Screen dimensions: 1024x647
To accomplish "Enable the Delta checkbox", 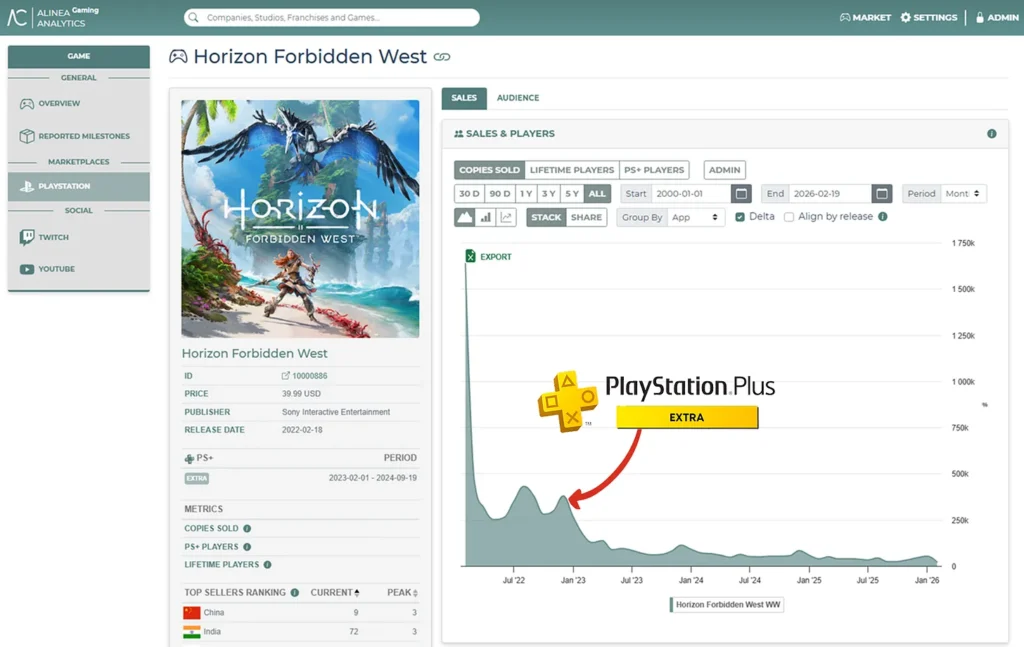I will click(738, 216).
